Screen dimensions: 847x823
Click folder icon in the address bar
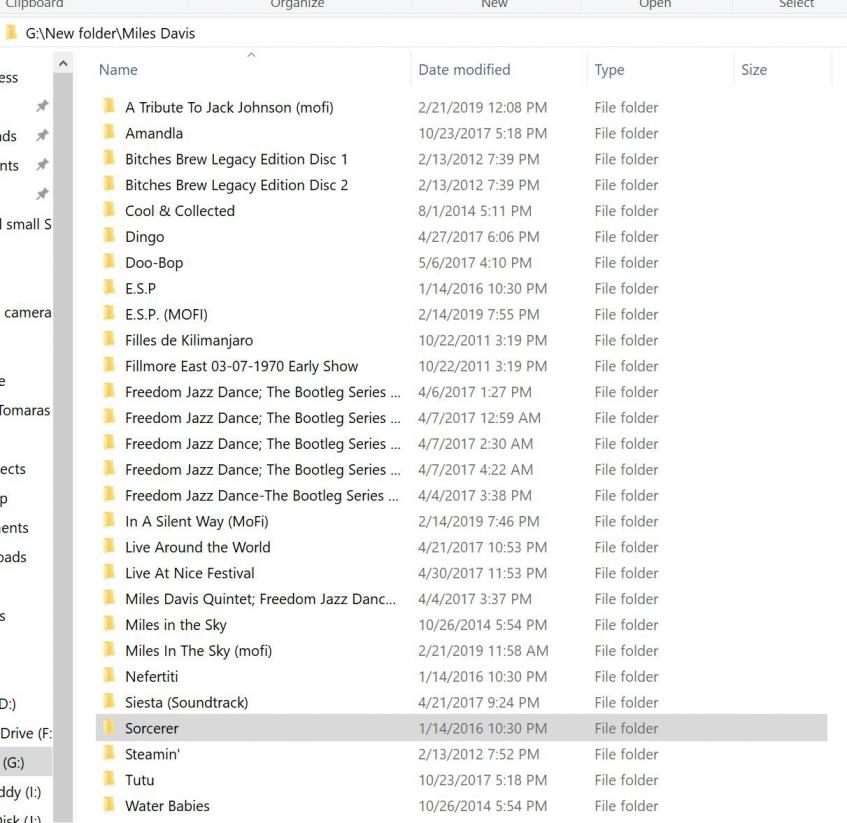11,33
